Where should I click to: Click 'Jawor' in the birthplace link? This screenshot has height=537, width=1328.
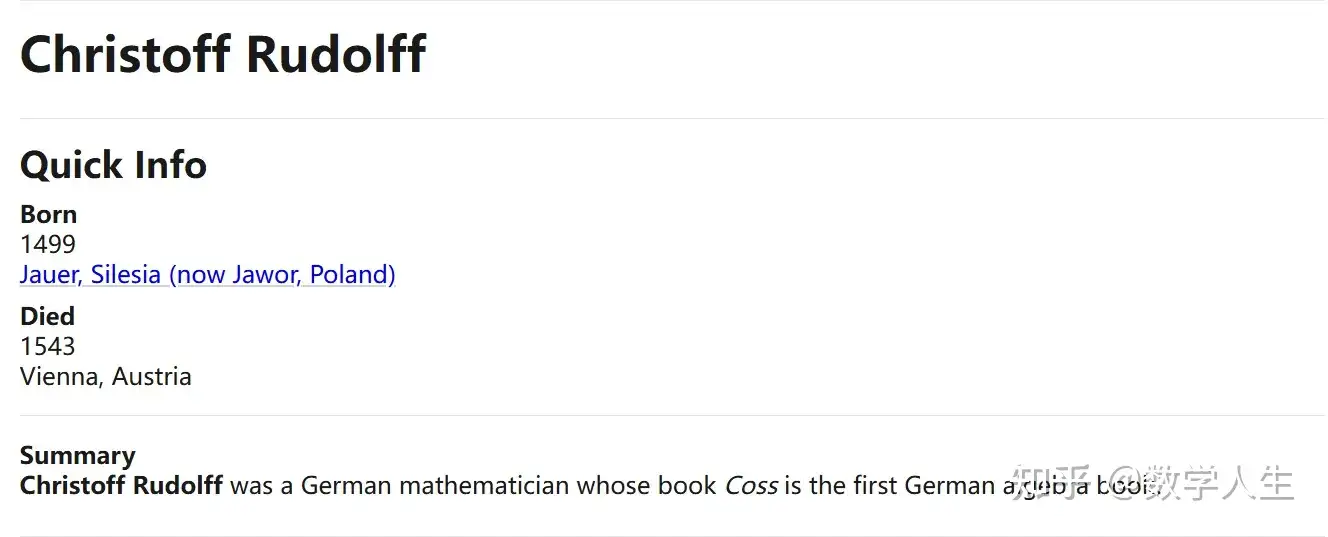pyautogui.click(x=265, y=275)
